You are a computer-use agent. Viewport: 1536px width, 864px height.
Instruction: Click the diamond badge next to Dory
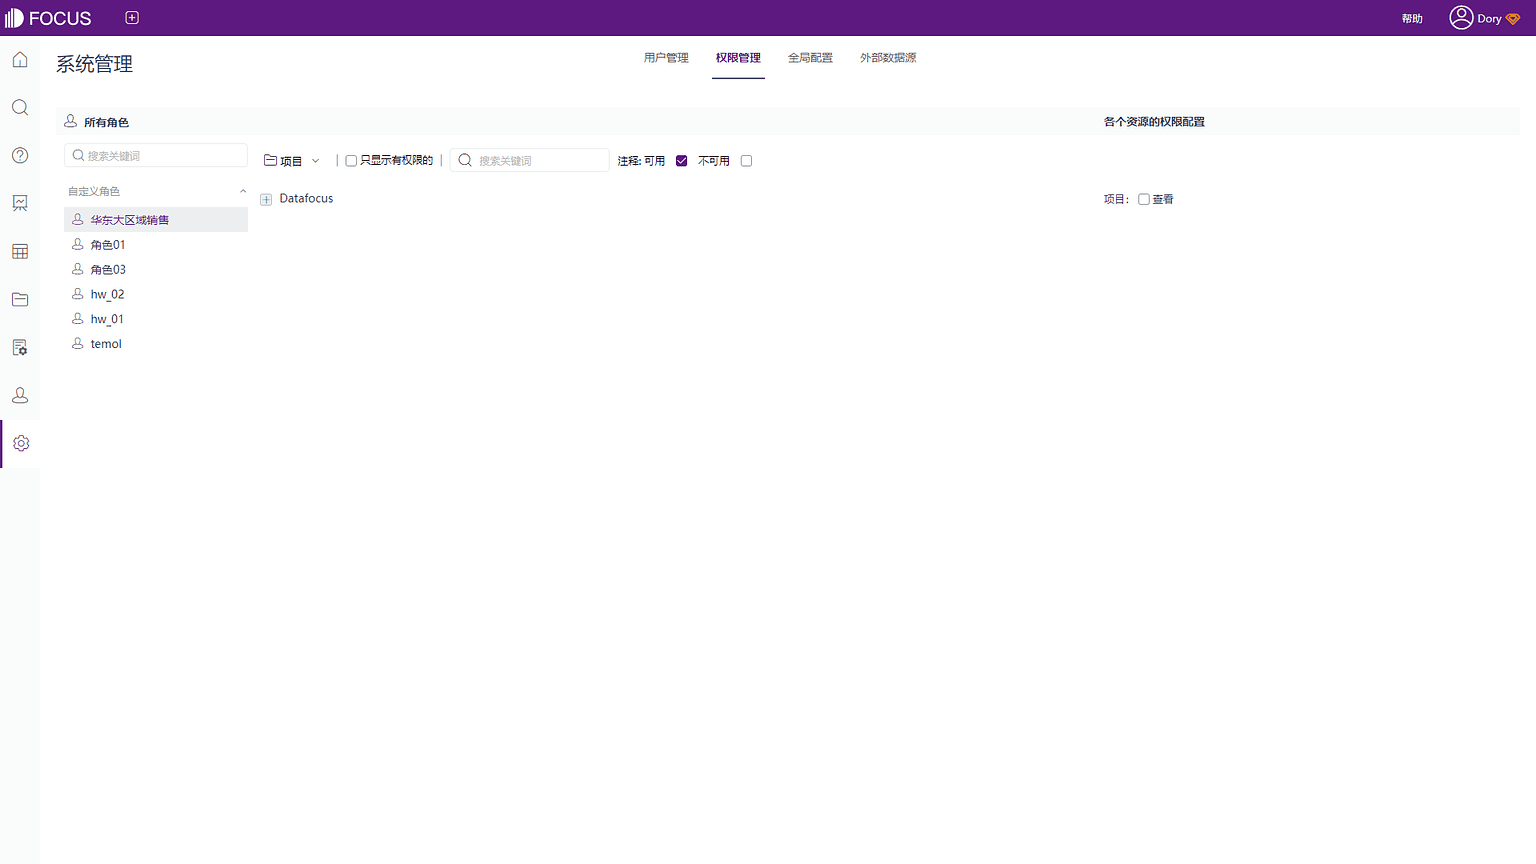(x=1513, y=19)
